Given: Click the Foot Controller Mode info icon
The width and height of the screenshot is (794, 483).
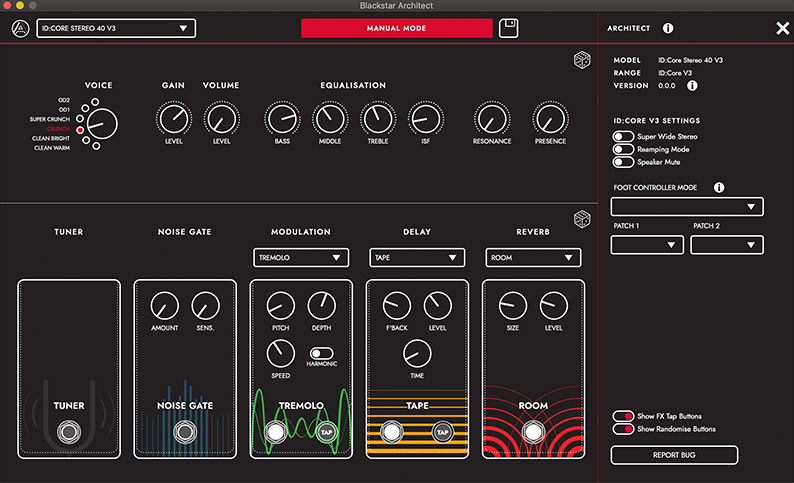Looking at the screenshot, I should tap(718, 187).
